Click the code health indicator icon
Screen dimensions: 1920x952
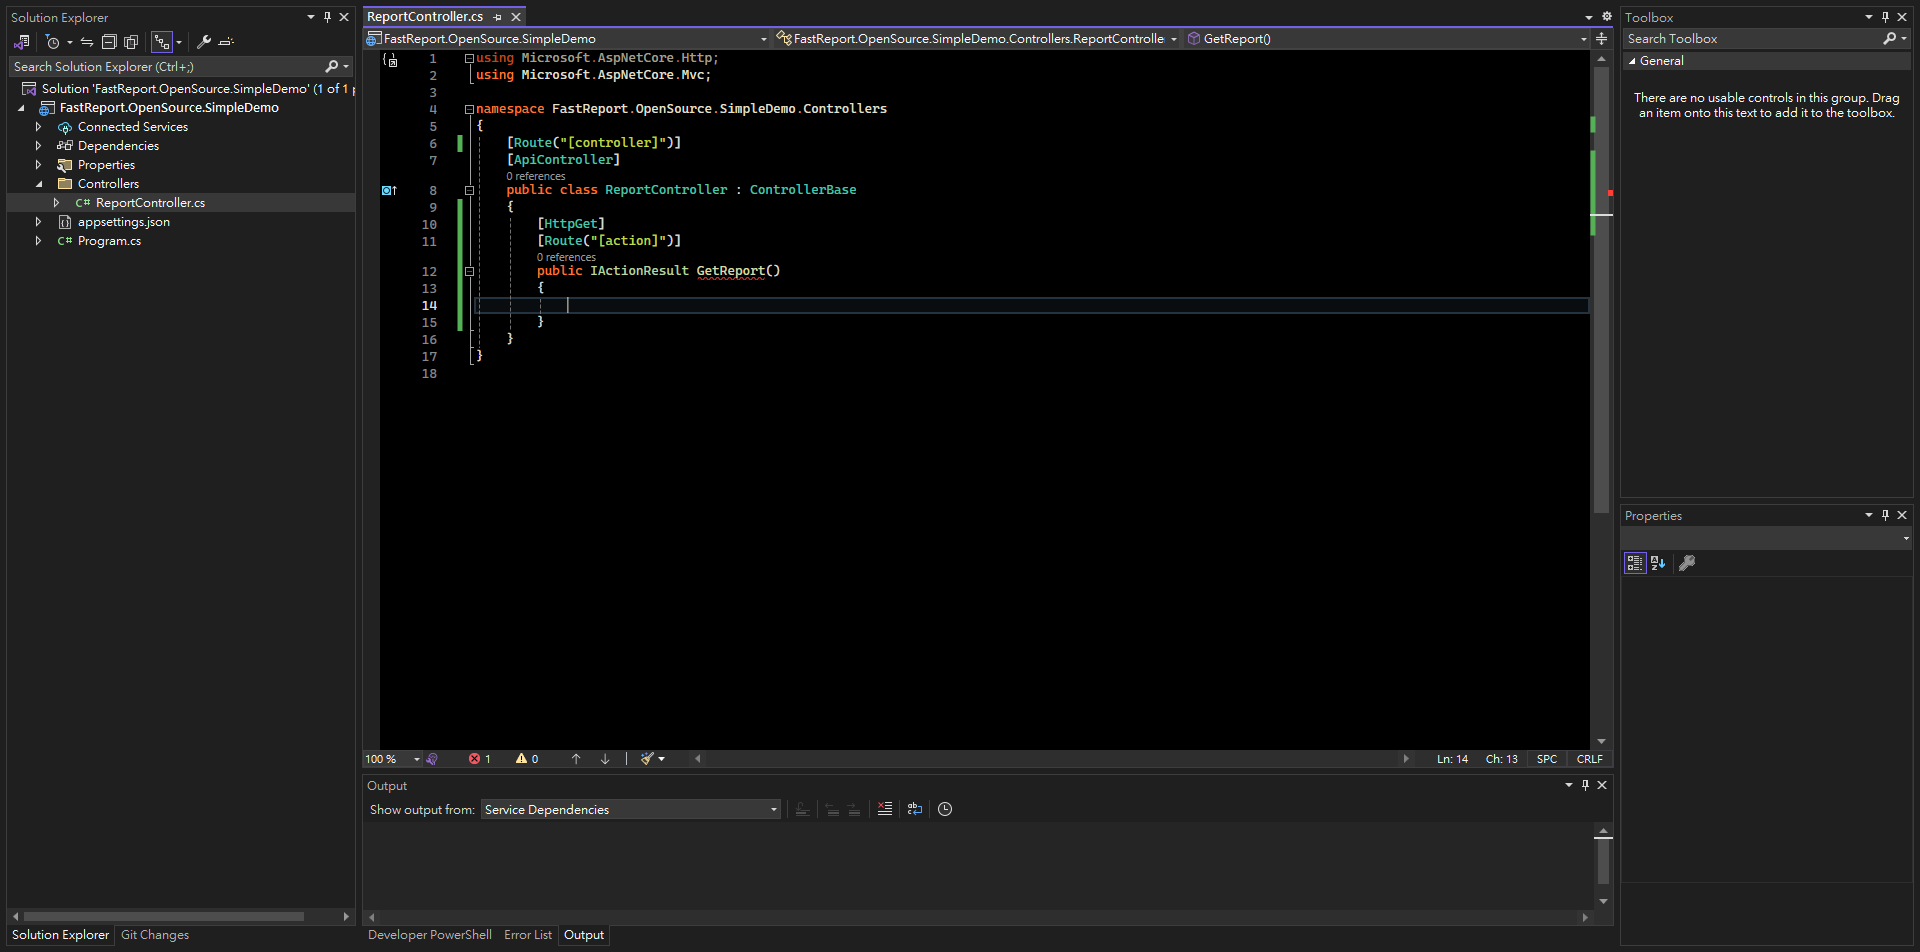pos(432,759)
